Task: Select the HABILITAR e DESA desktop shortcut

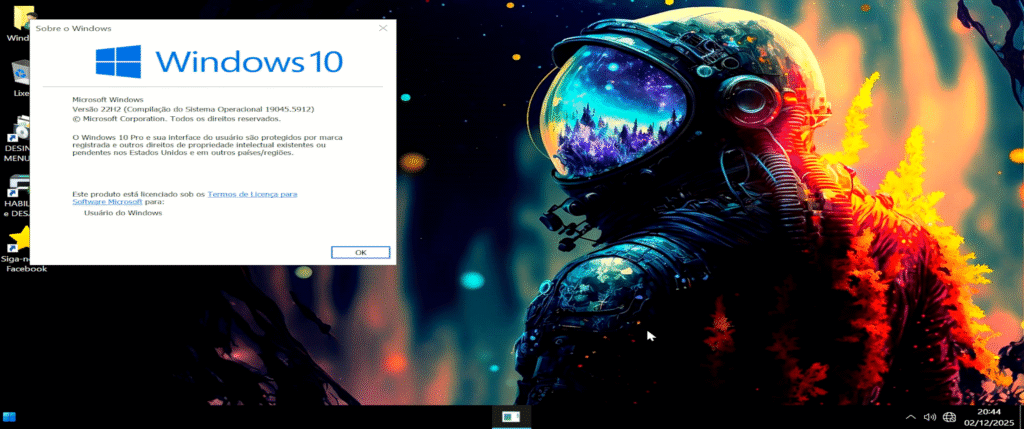Action: pyautogui.click(x=18, y=196)
